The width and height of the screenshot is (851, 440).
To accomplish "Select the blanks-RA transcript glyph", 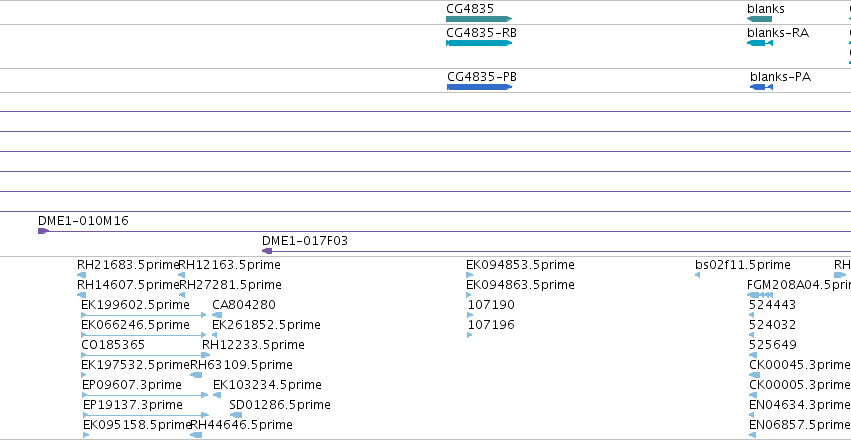I will (760, 43).
